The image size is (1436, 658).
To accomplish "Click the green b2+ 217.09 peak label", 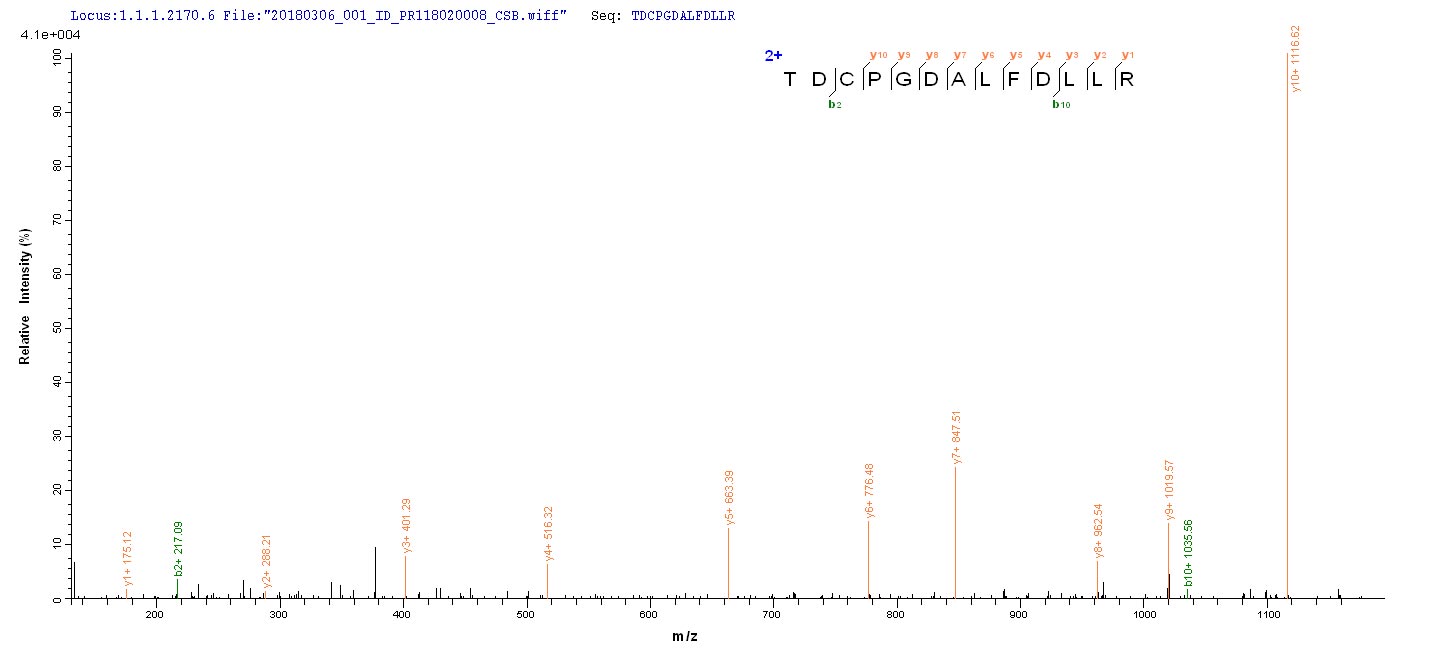I will [x=179, y=549].
